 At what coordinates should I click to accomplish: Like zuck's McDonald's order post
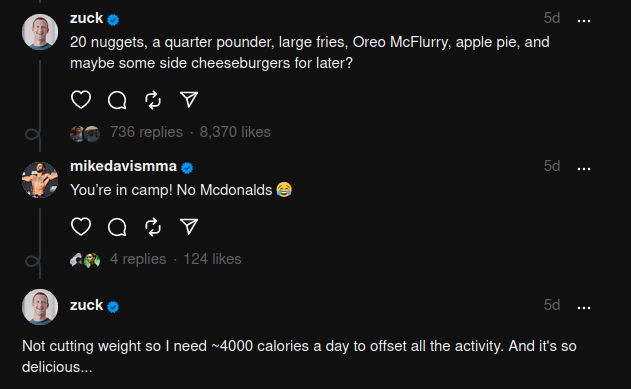(x=81, y=100)
